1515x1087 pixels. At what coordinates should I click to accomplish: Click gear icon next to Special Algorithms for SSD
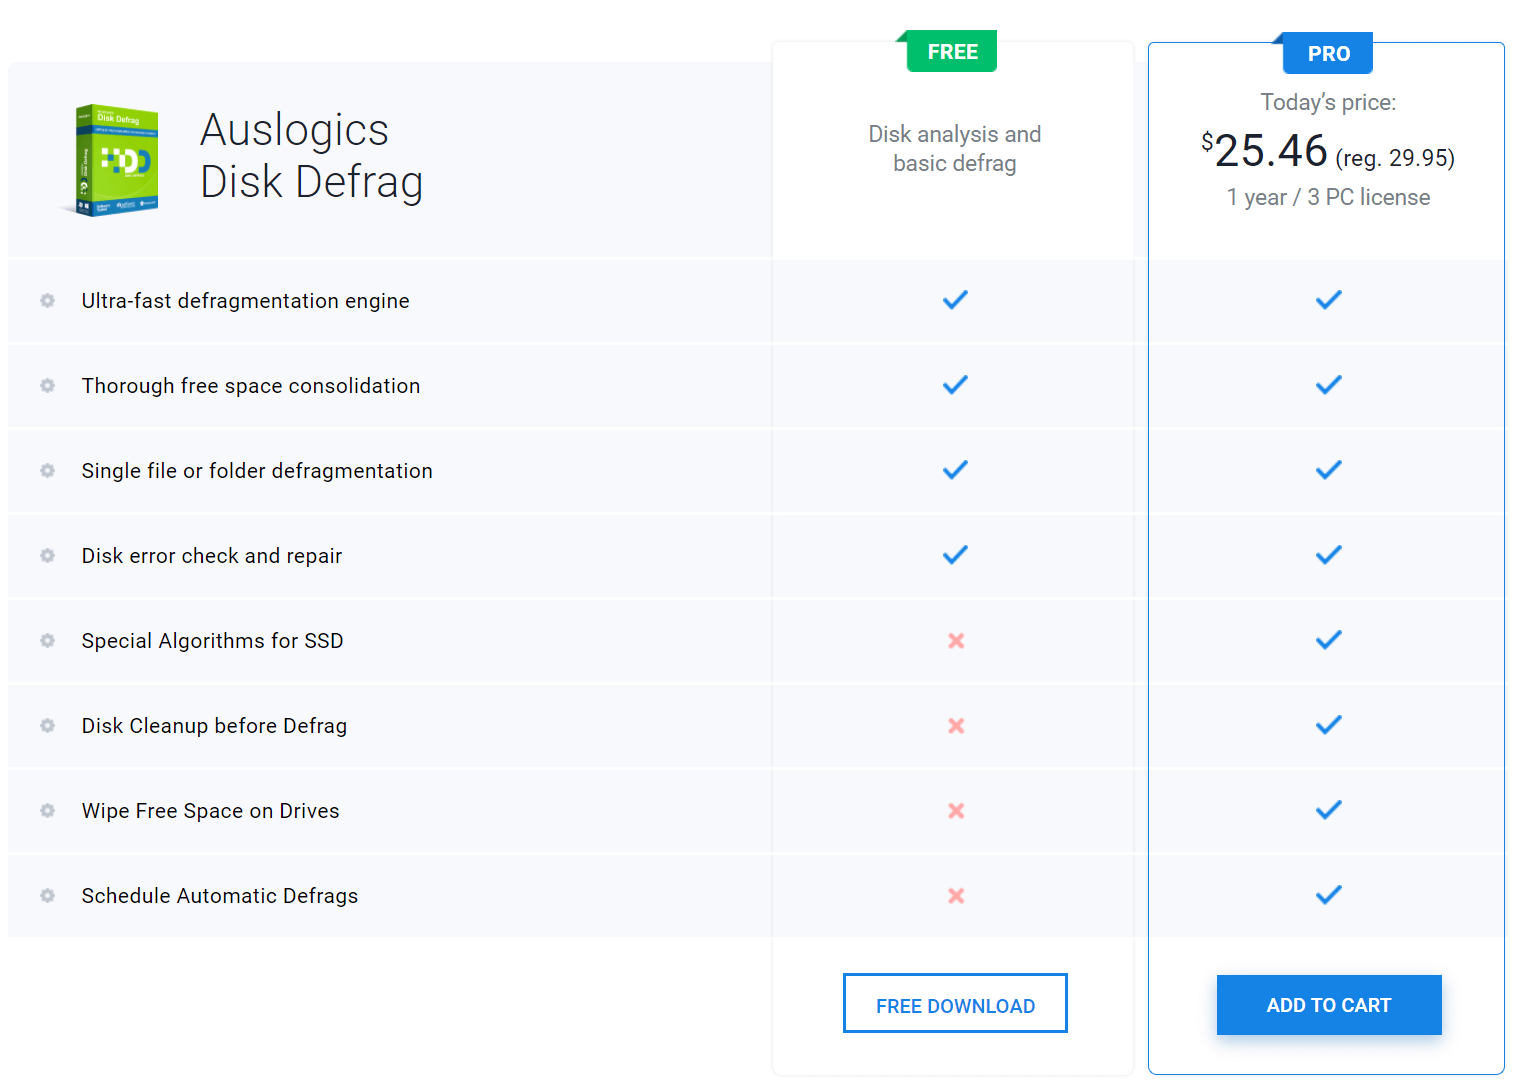click(47, 641)
